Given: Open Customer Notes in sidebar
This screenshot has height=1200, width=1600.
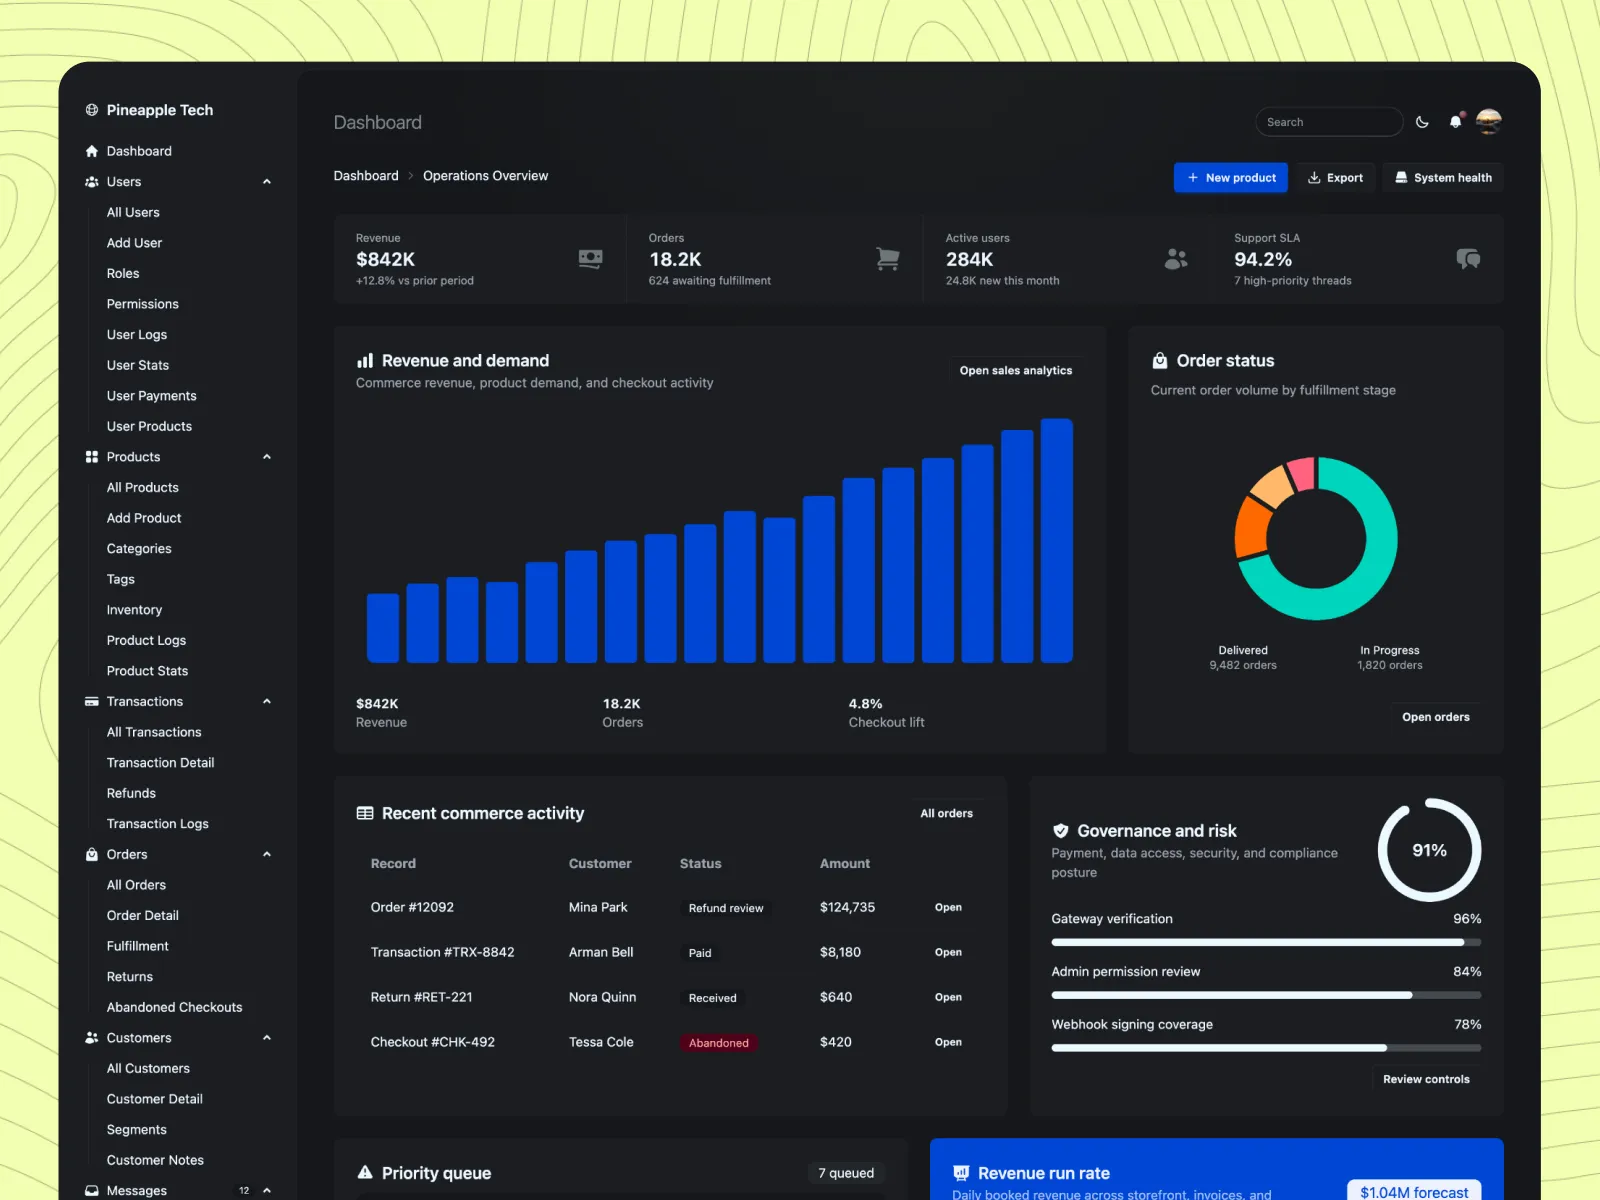Looking at the screenshot, I should (x=155, y=1160).
